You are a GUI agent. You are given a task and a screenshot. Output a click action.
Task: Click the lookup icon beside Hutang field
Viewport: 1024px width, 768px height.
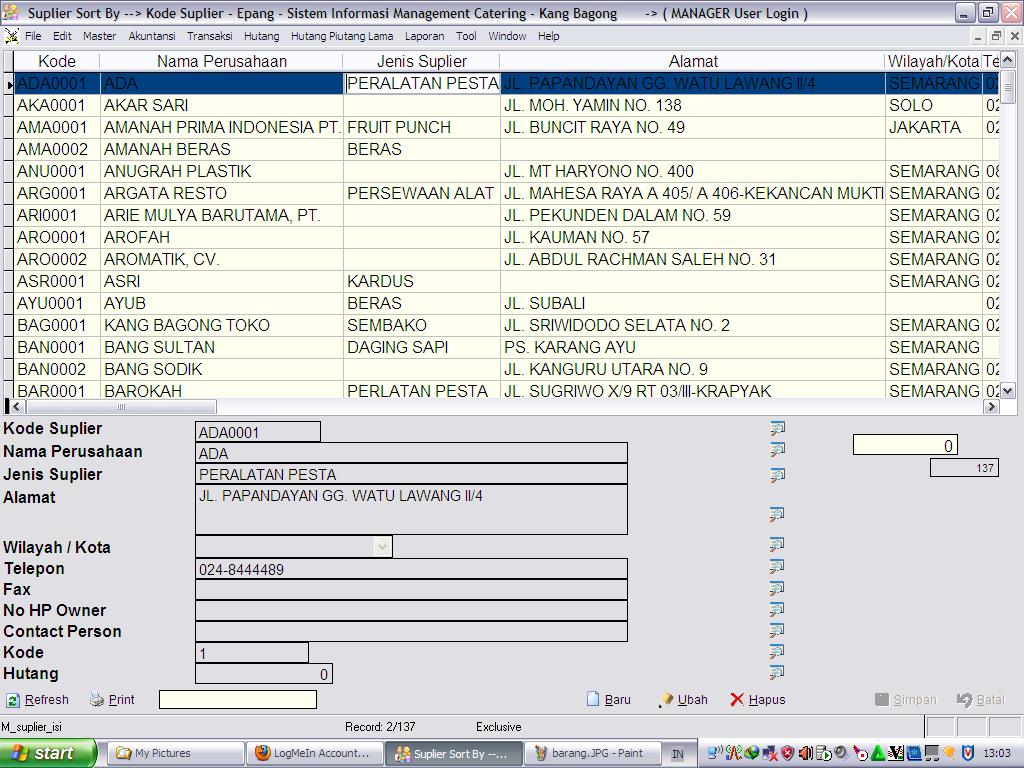777,672
